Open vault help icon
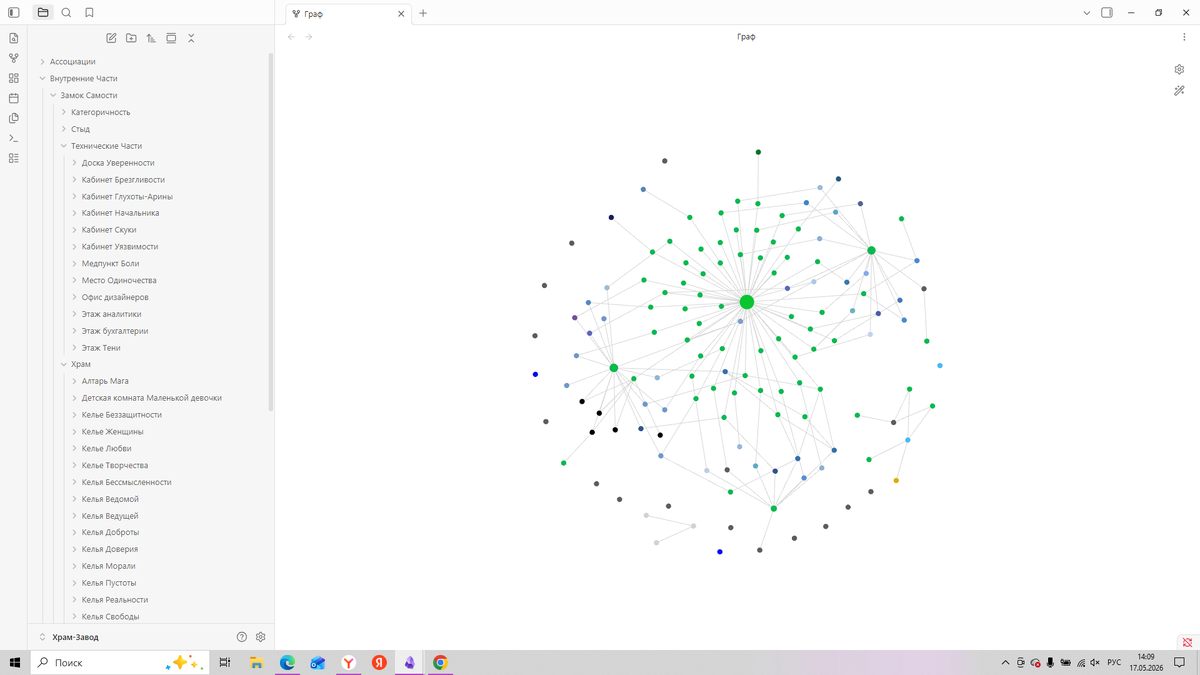 (x=242, y=637)
